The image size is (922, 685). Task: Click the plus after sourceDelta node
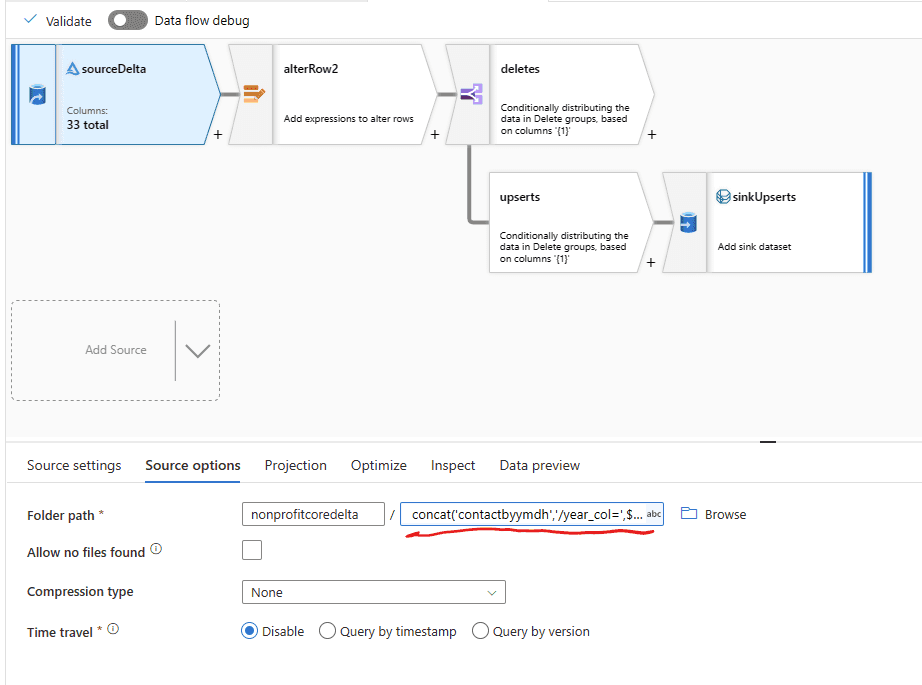pyautogui.click(x=218, y=135)
